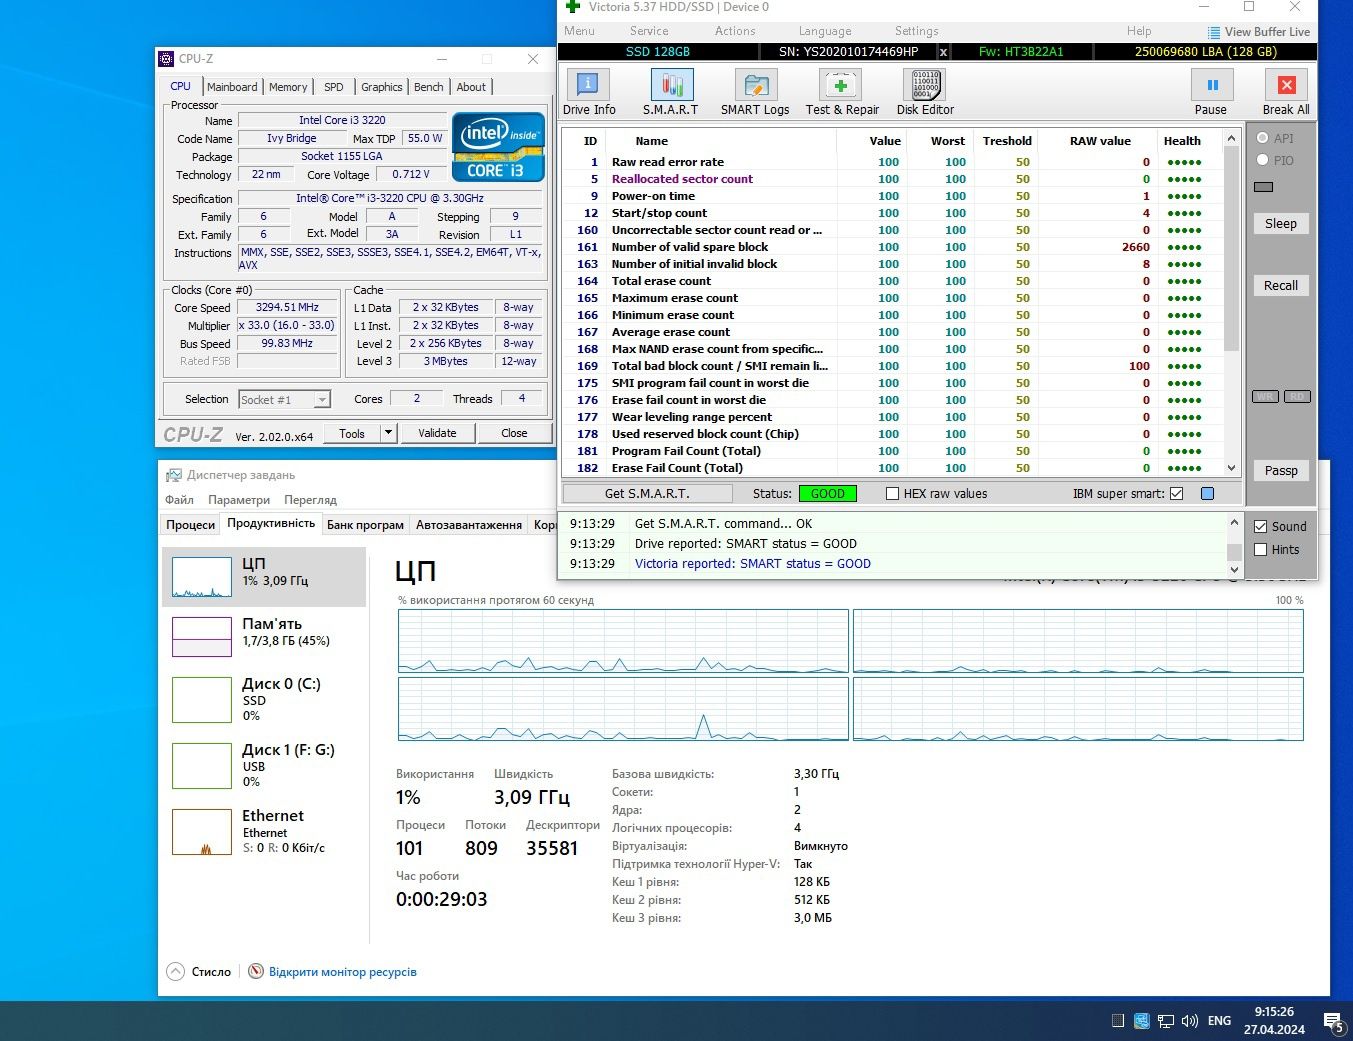Toggle HEX raw values checkbox
Viewport: 1353px width, 1041px height.
892,493
